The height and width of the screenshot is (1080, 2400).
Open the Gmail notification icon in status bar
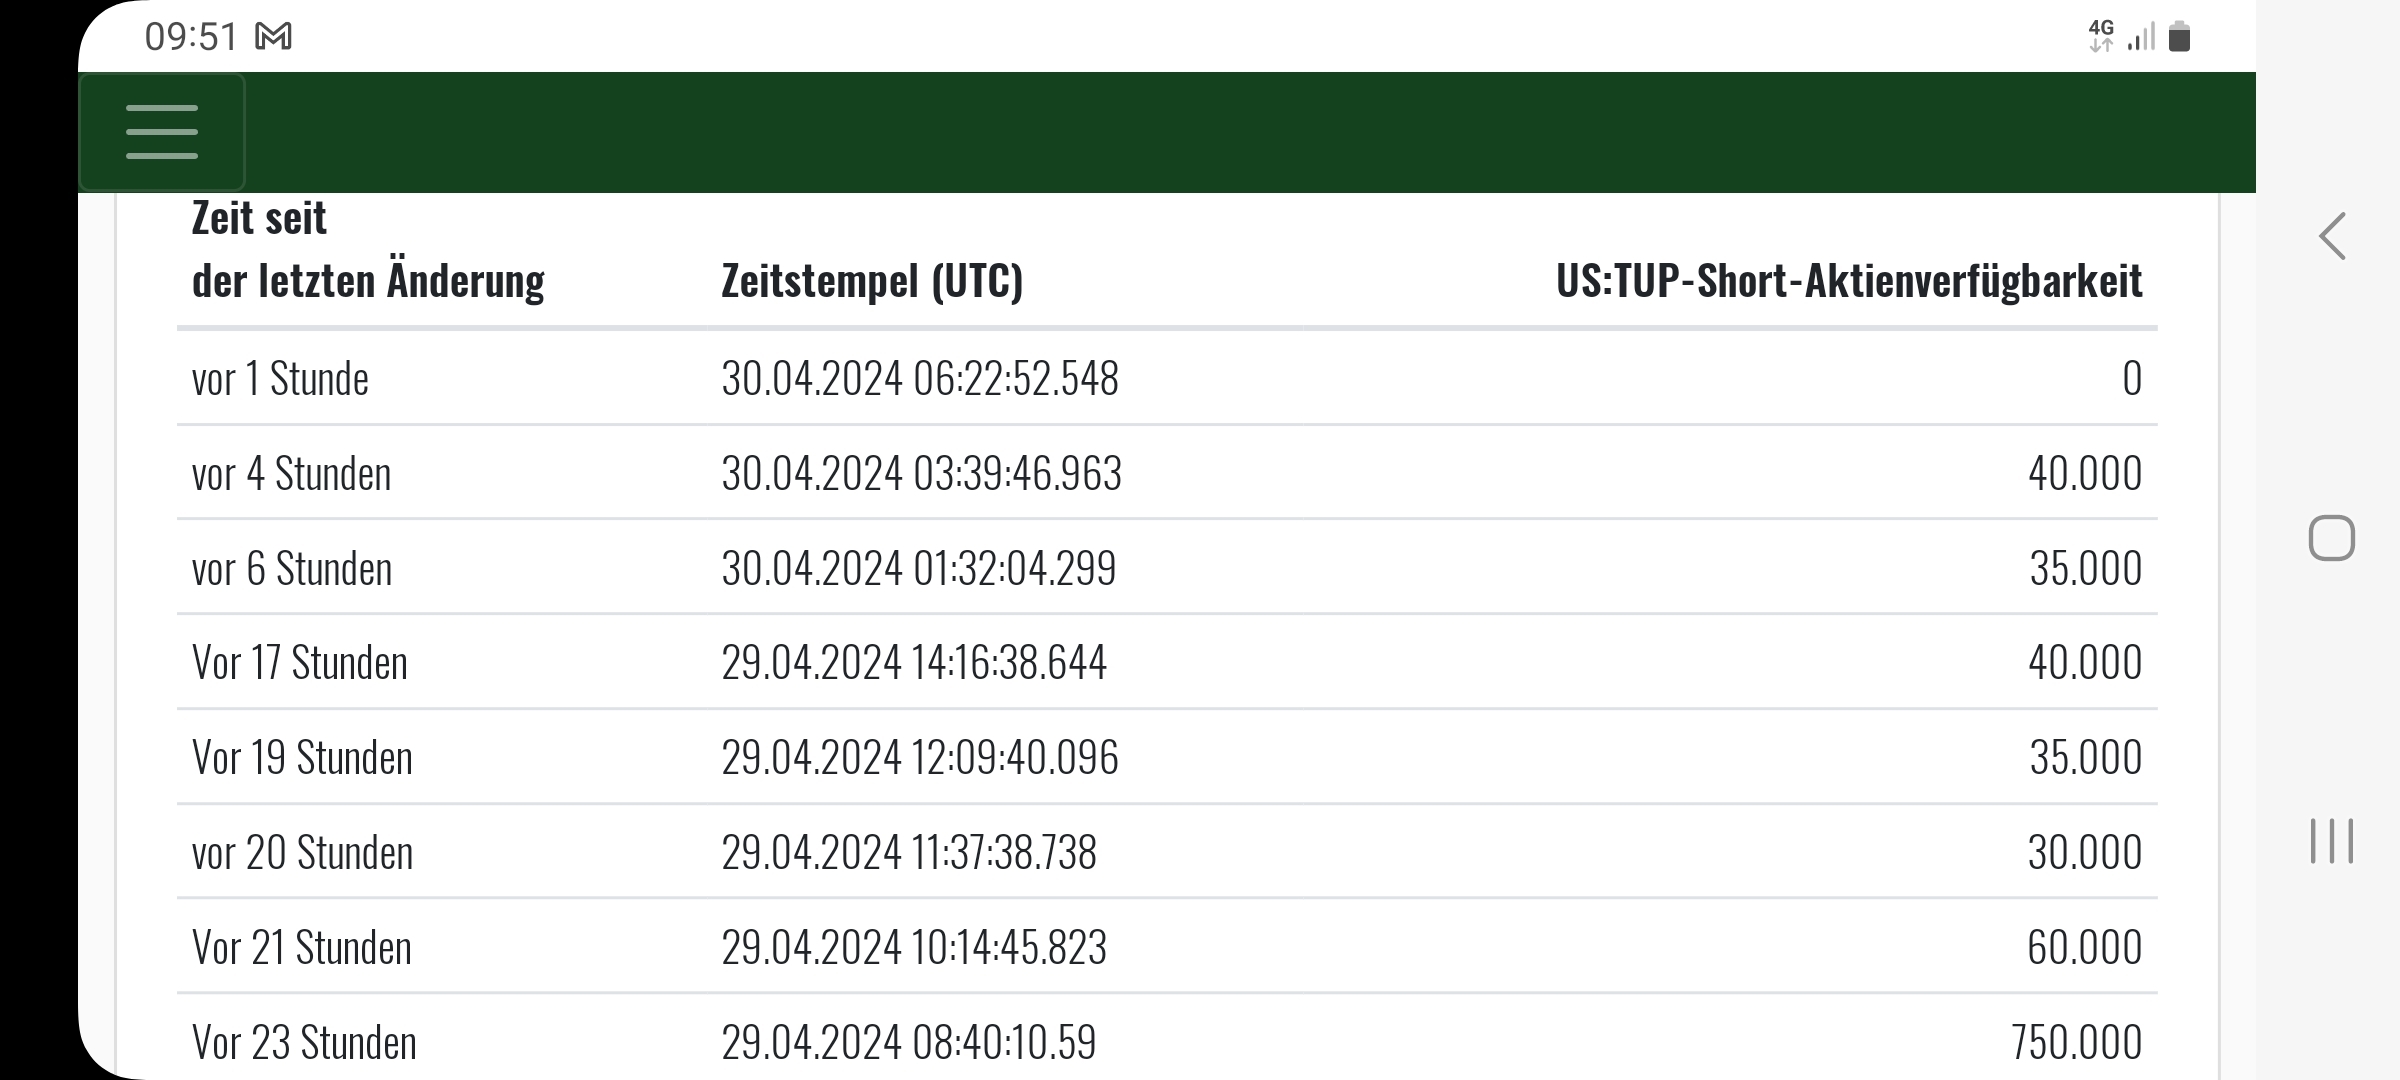[x=272, y=37]
